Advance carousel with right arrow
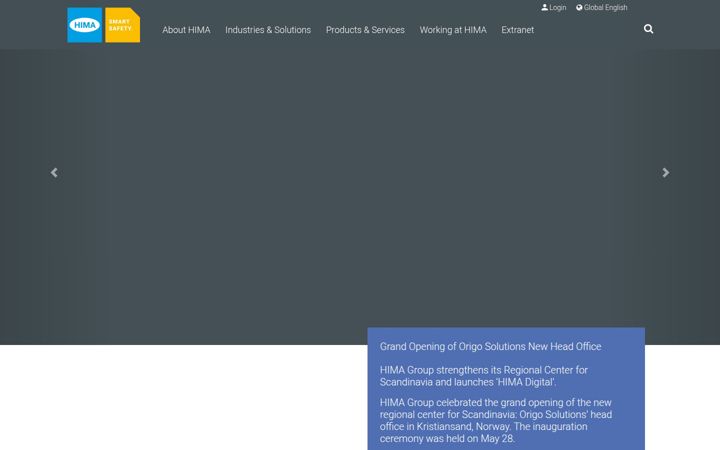The width and height of the screenshot is (720, 450). pos(666,173)
